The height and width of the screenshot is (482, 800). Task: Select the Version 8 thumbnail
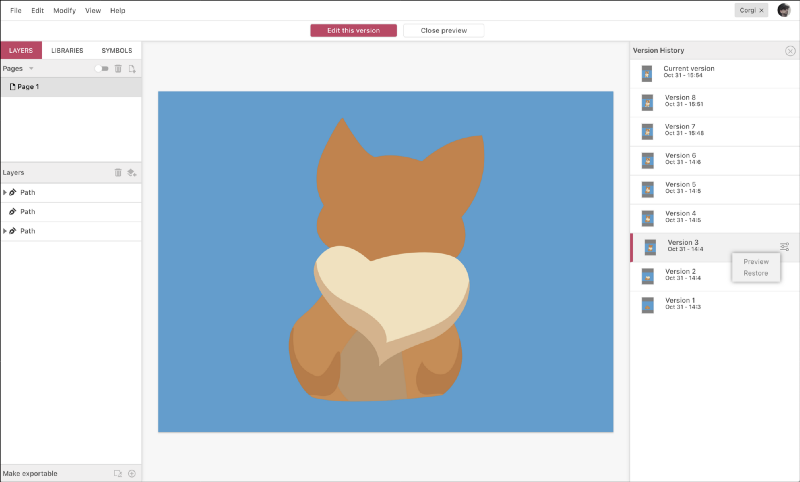tap(647, 102)
